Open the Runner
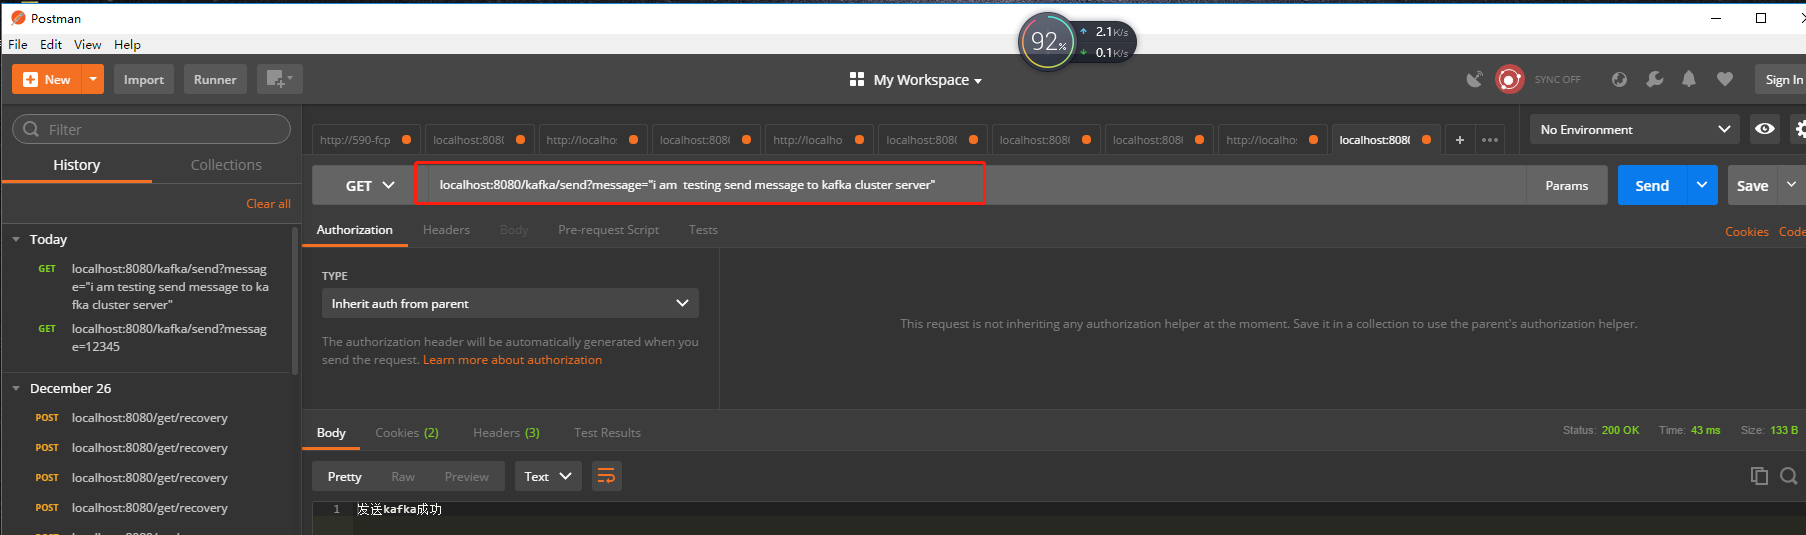This screenshot has width=1806, height=535. [x=215, y=79]
